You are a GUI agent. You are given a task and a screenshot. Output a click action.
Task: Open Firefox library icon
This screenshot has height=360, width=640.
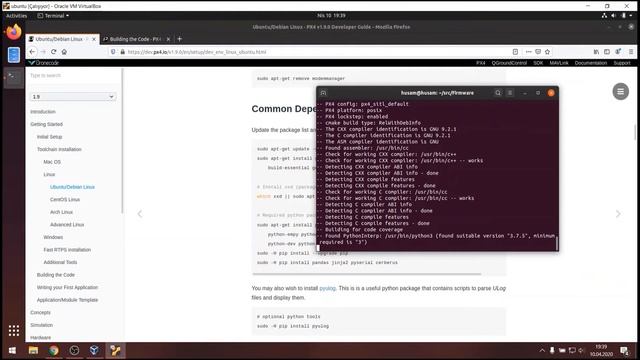596,52
